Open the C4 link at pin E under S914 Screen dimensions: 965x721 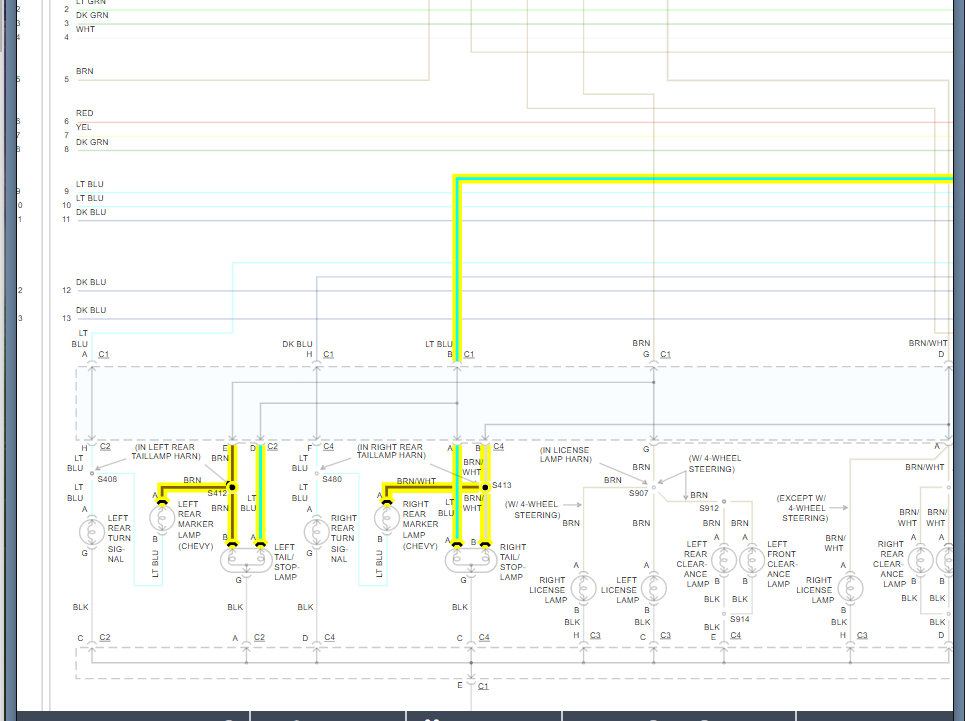pos(735,635)
